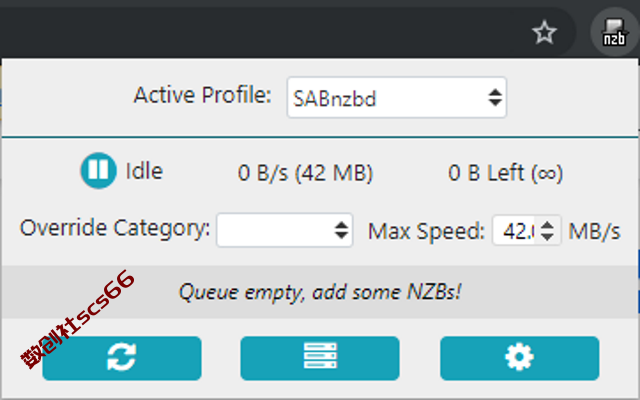The height and width of the screenshot is (400, 640).
Task: Decrease Max Speed with the down arrow
Action: pyautogui.click(x=548, y=237)
